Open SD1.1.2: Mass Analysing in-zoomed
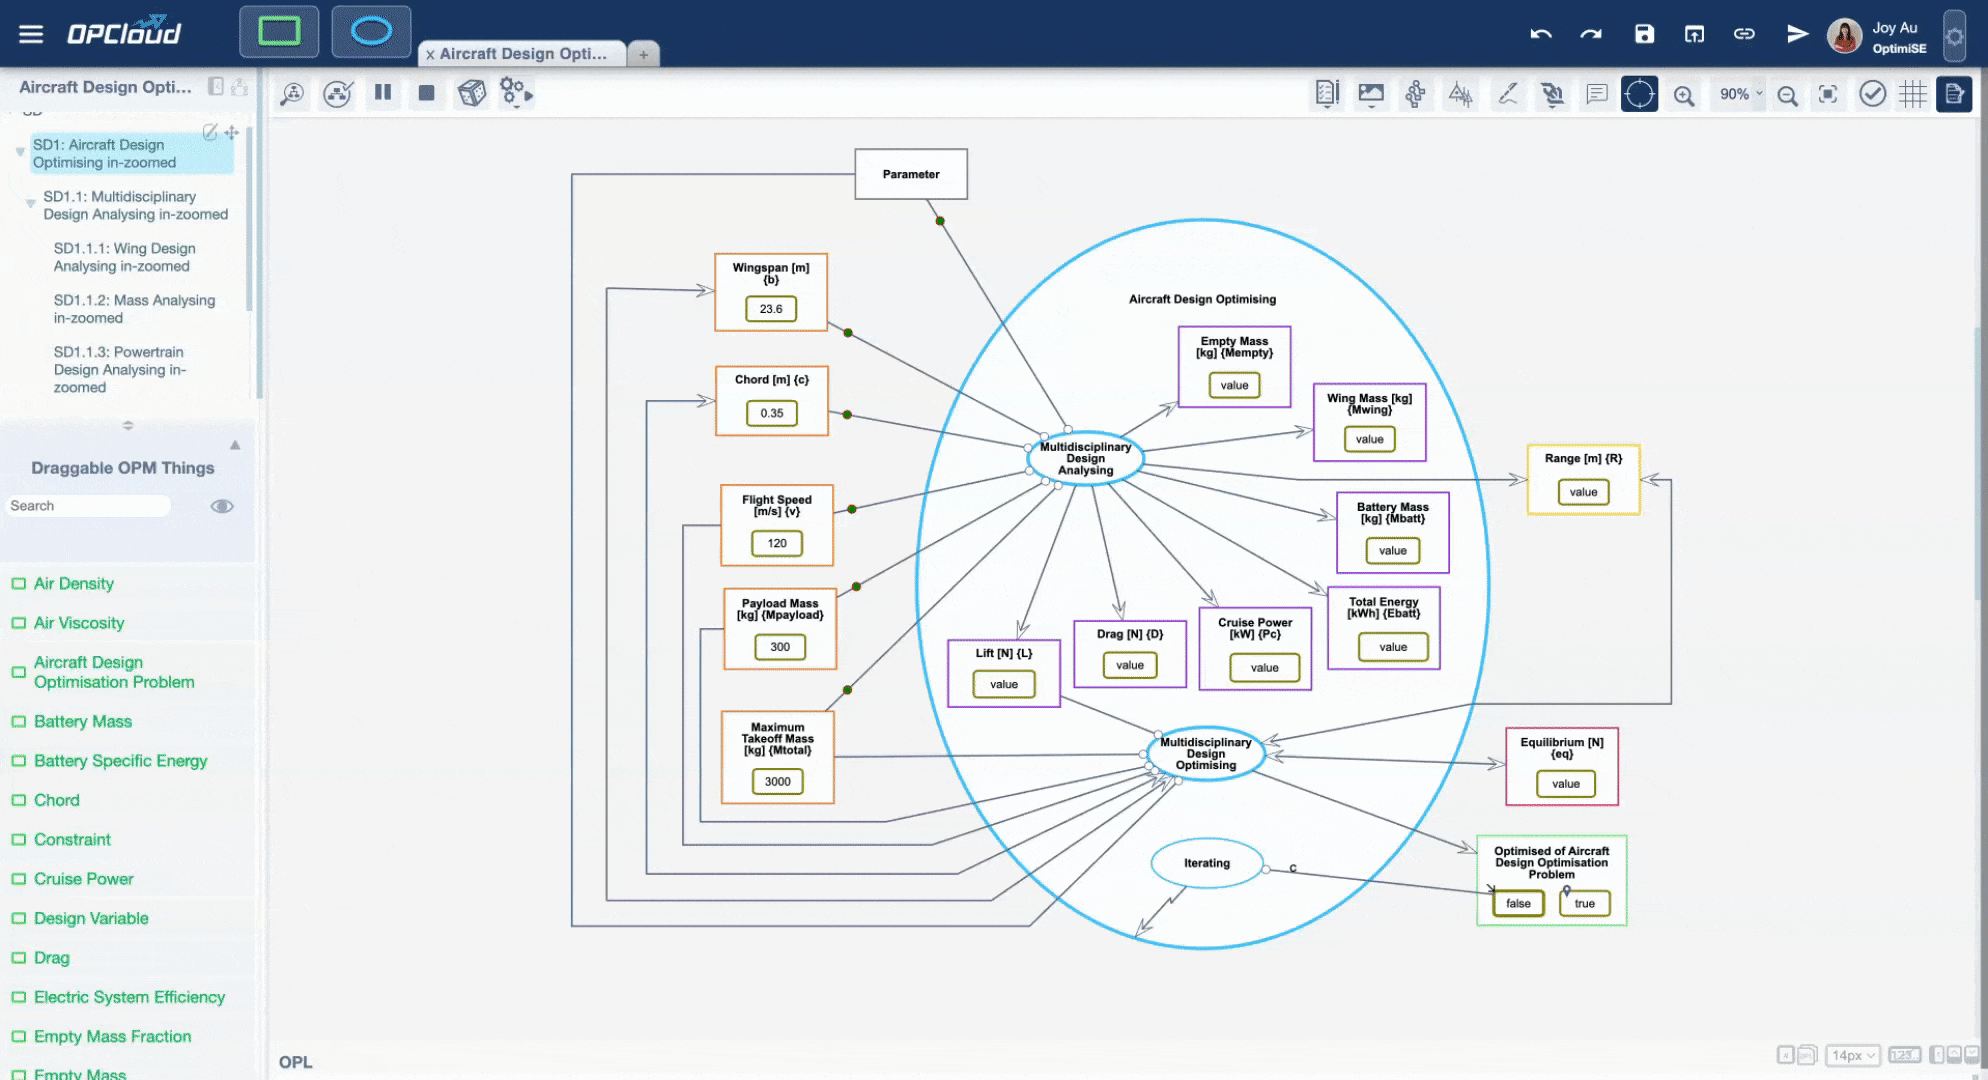The image size is (1988, 1080). [134, 309]
